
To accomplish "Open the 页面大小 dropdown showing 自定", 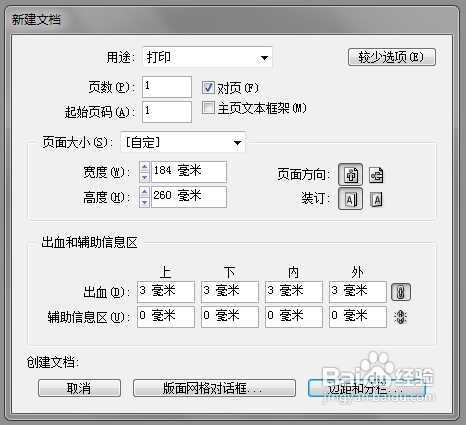I will [183, 142].
